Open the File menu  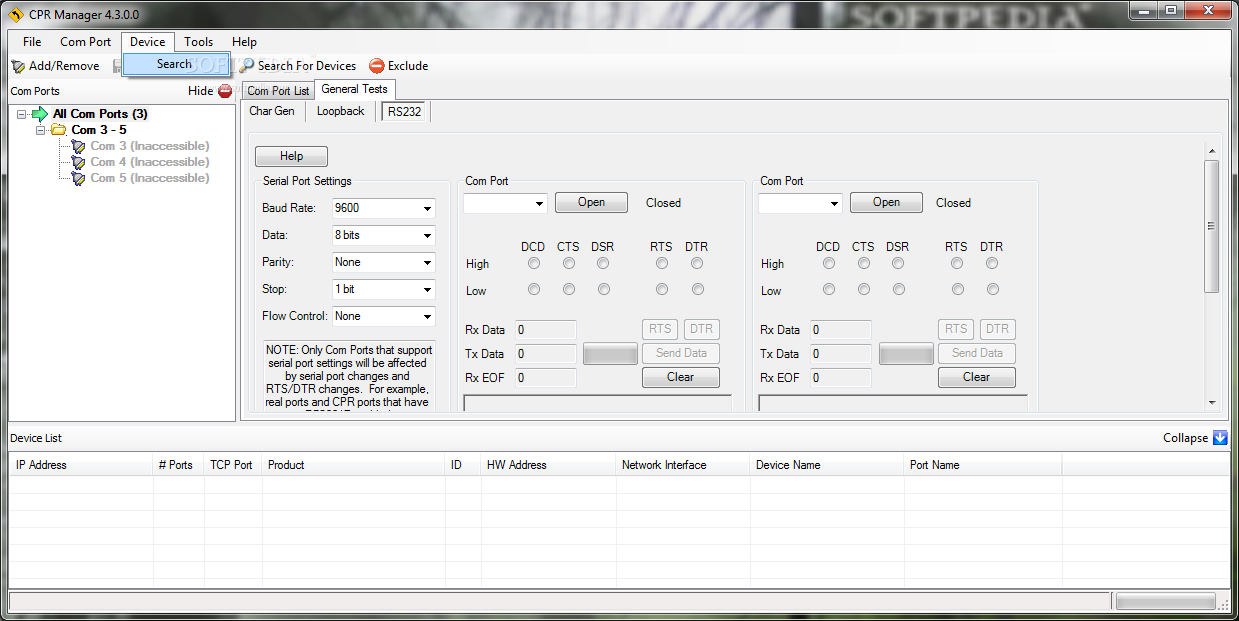(x=32, y=42)
